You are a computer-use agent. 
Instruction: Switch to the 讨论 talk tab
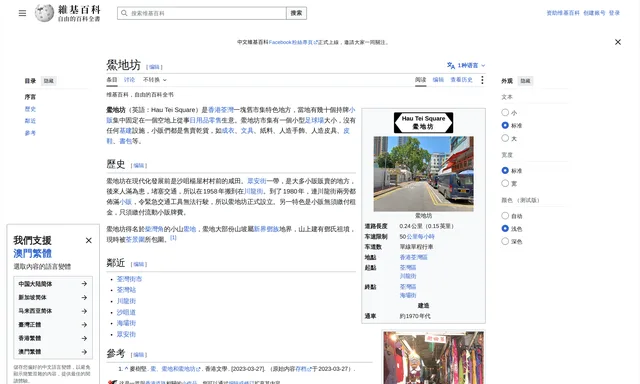129,80
